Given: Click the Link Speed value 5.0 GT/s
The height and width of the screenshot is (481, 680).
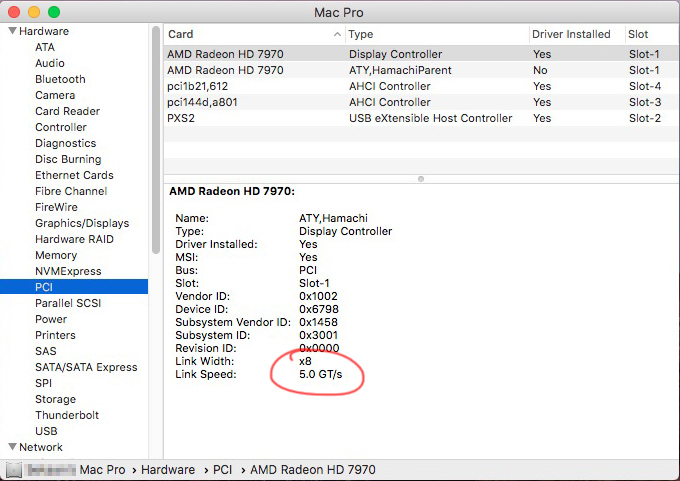Looking at the screenshot, I should click(x=320, y=374).
